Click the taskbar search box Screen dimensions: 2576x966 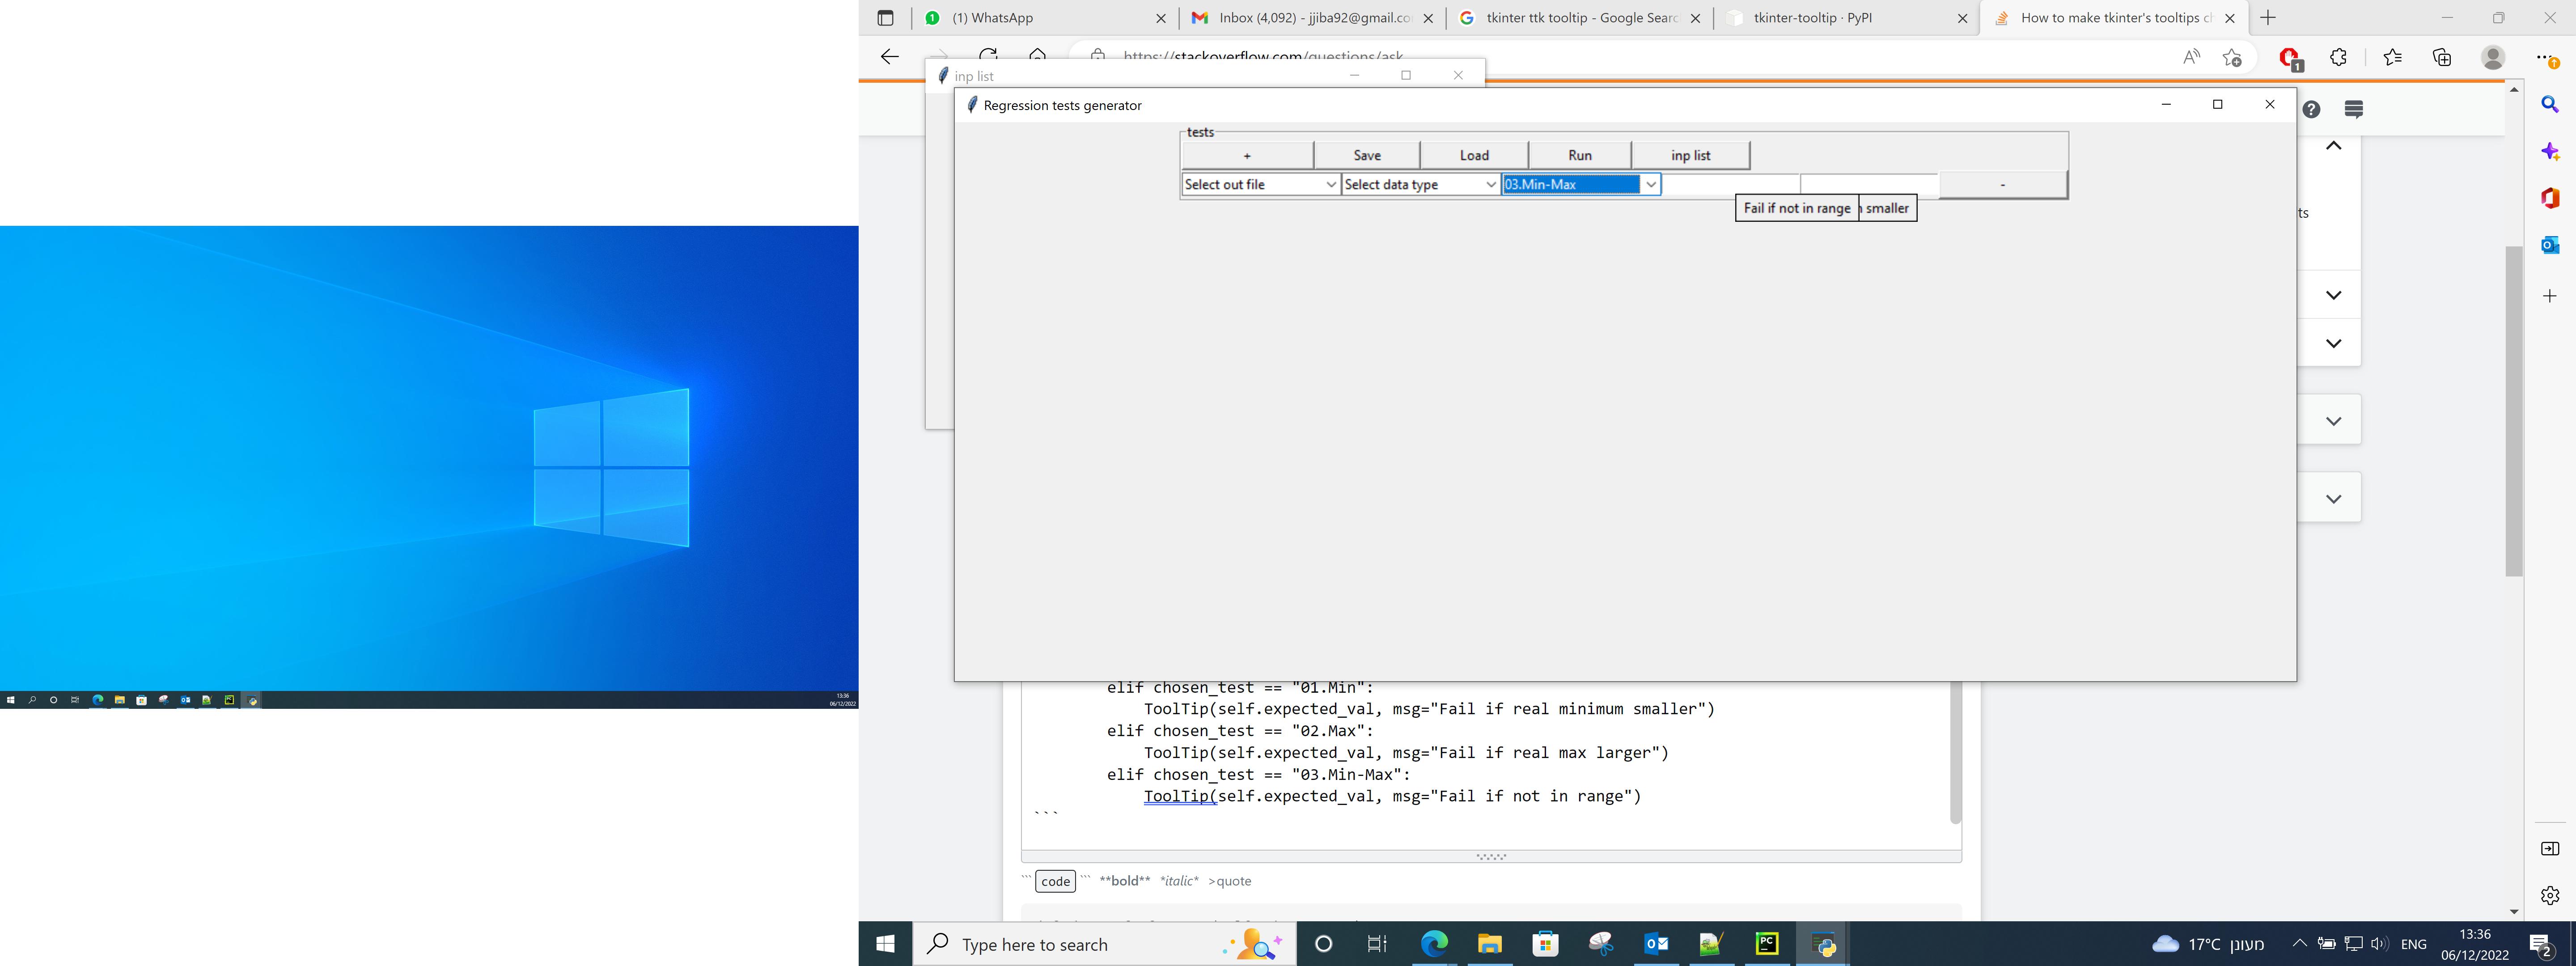point(1105,944)
